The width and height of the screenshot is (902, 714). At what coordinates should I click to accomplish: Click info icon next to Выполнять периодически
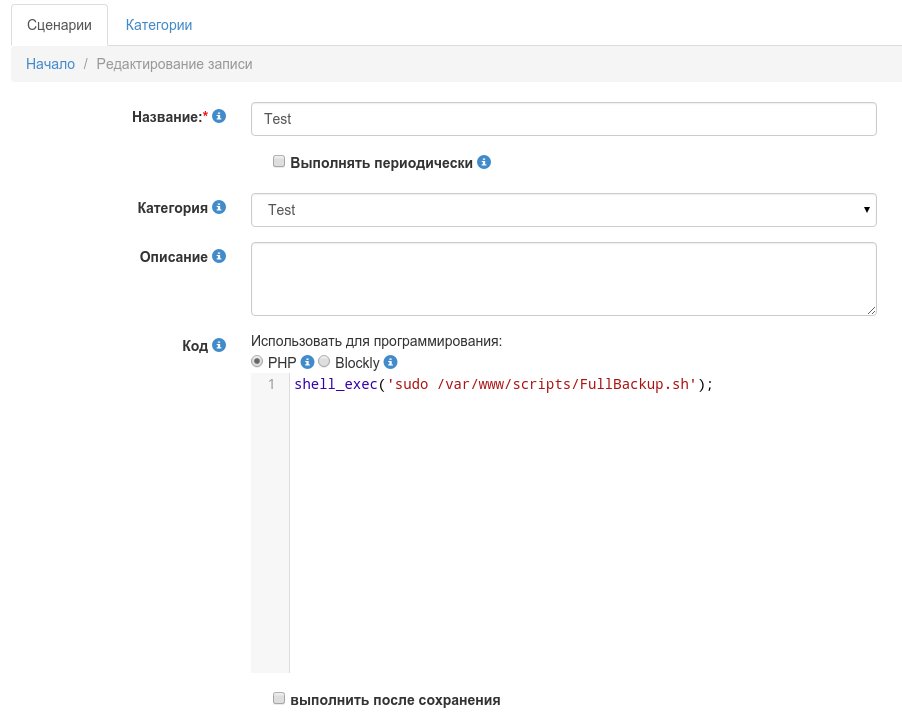[484, 162]
